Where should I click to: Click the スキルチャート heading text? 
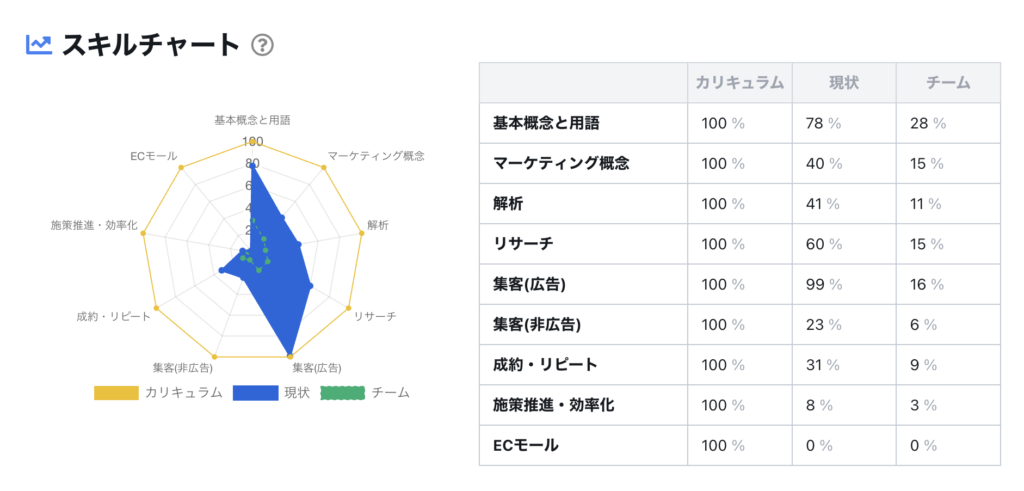point(151,45)
